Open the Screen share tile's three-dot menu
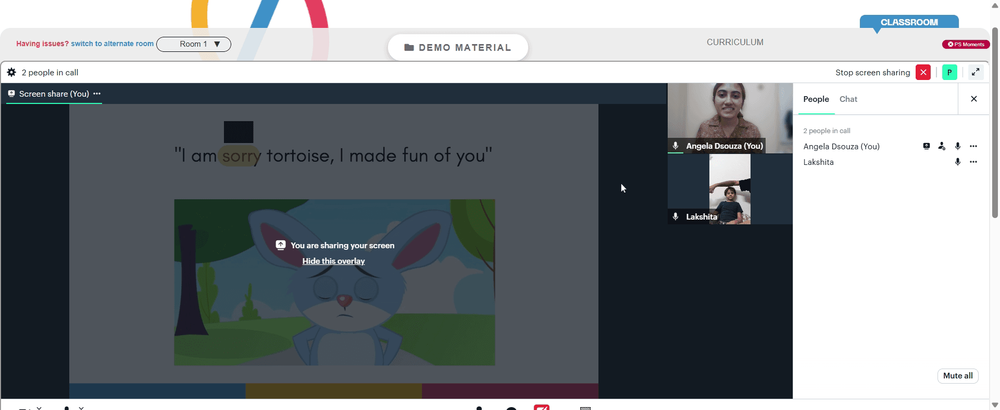1000x410 pixels. (x=97, y=94)
